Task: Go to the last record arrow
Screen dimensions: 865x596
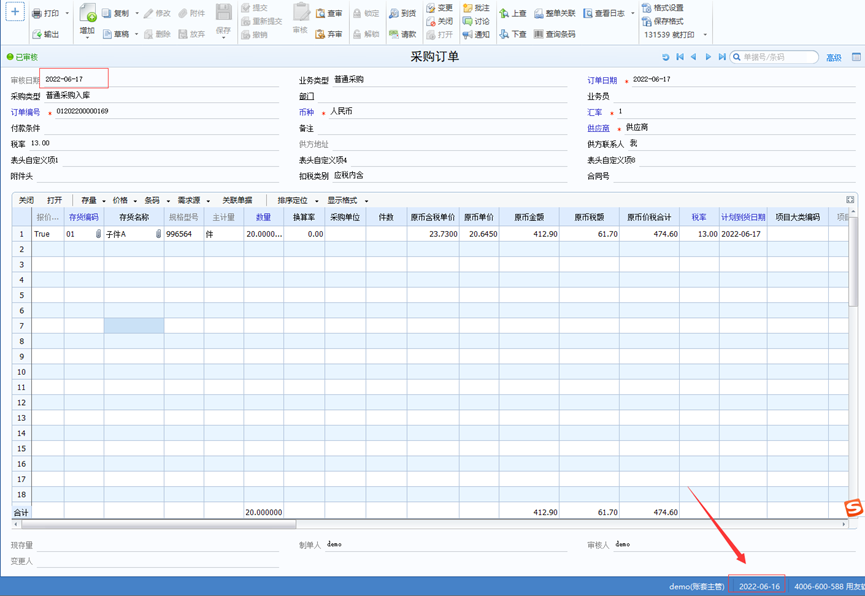Action: (x=722, y=57)
